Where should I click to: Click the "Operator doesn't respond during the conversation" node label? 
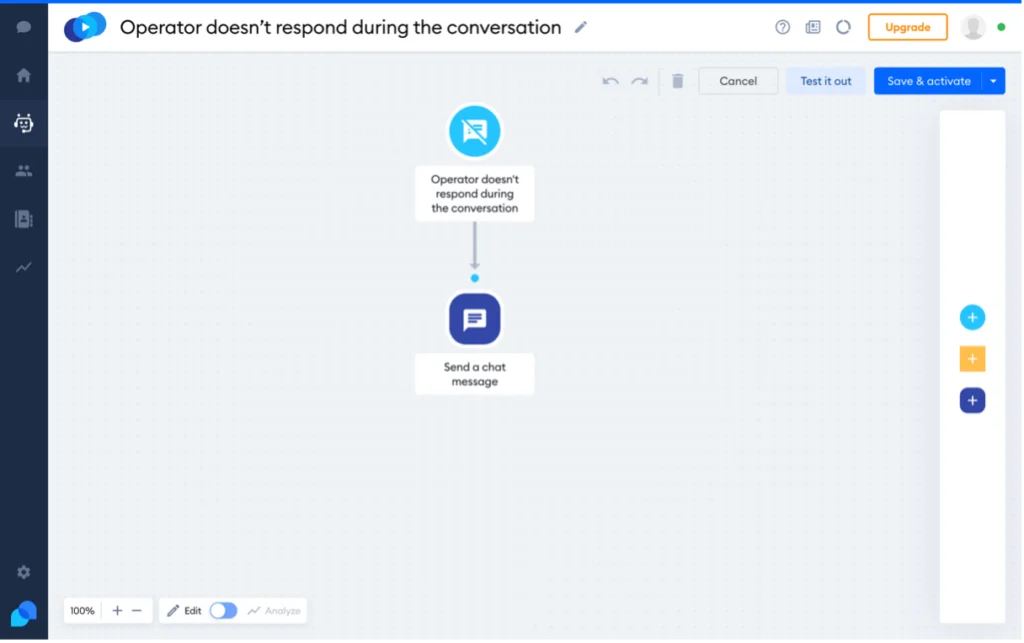click(x=475, y=194)
